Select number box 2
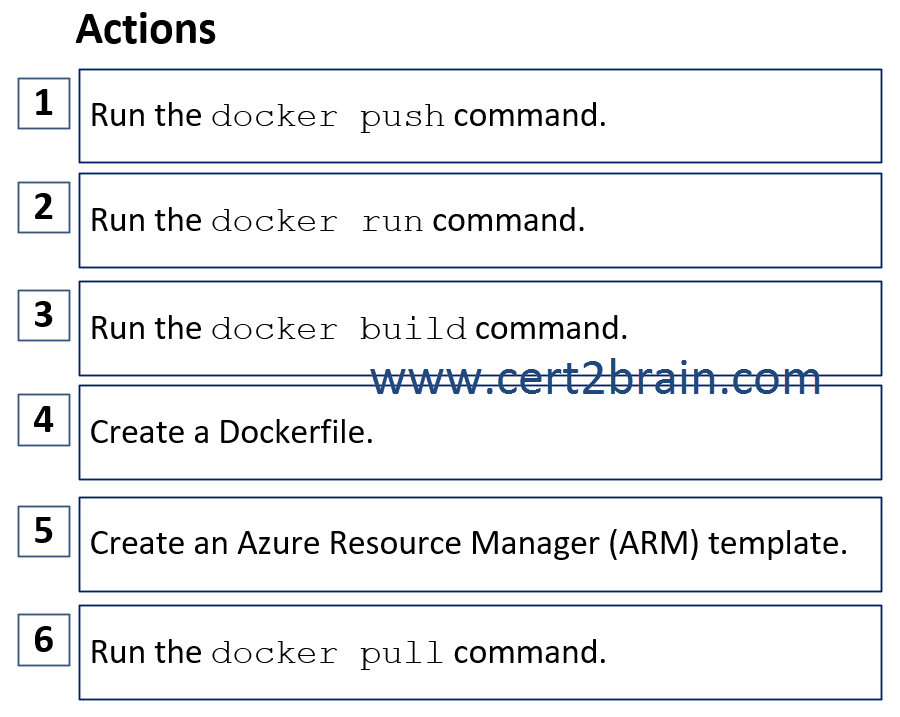This screenshot has width=900, height=717. 44,207
